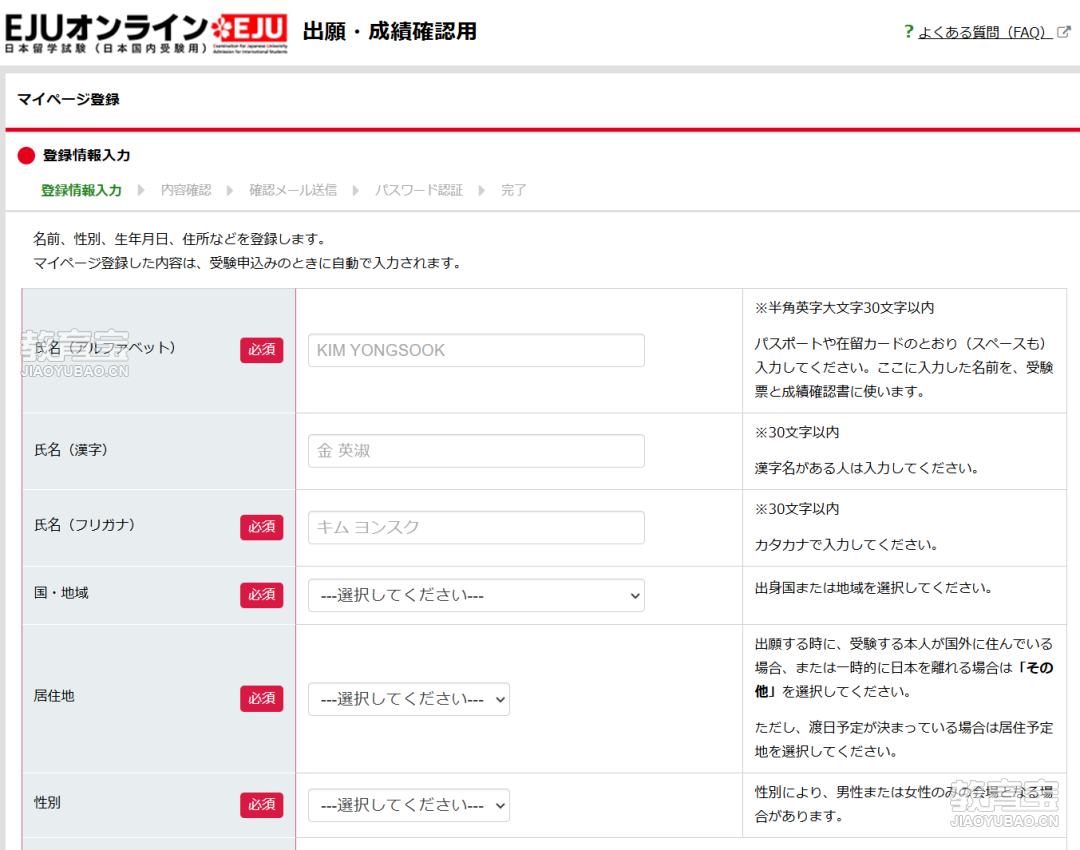Select the 内容確認 step in progress bar
Viewport: 1080px width, 850px height.
click(186, 190)
